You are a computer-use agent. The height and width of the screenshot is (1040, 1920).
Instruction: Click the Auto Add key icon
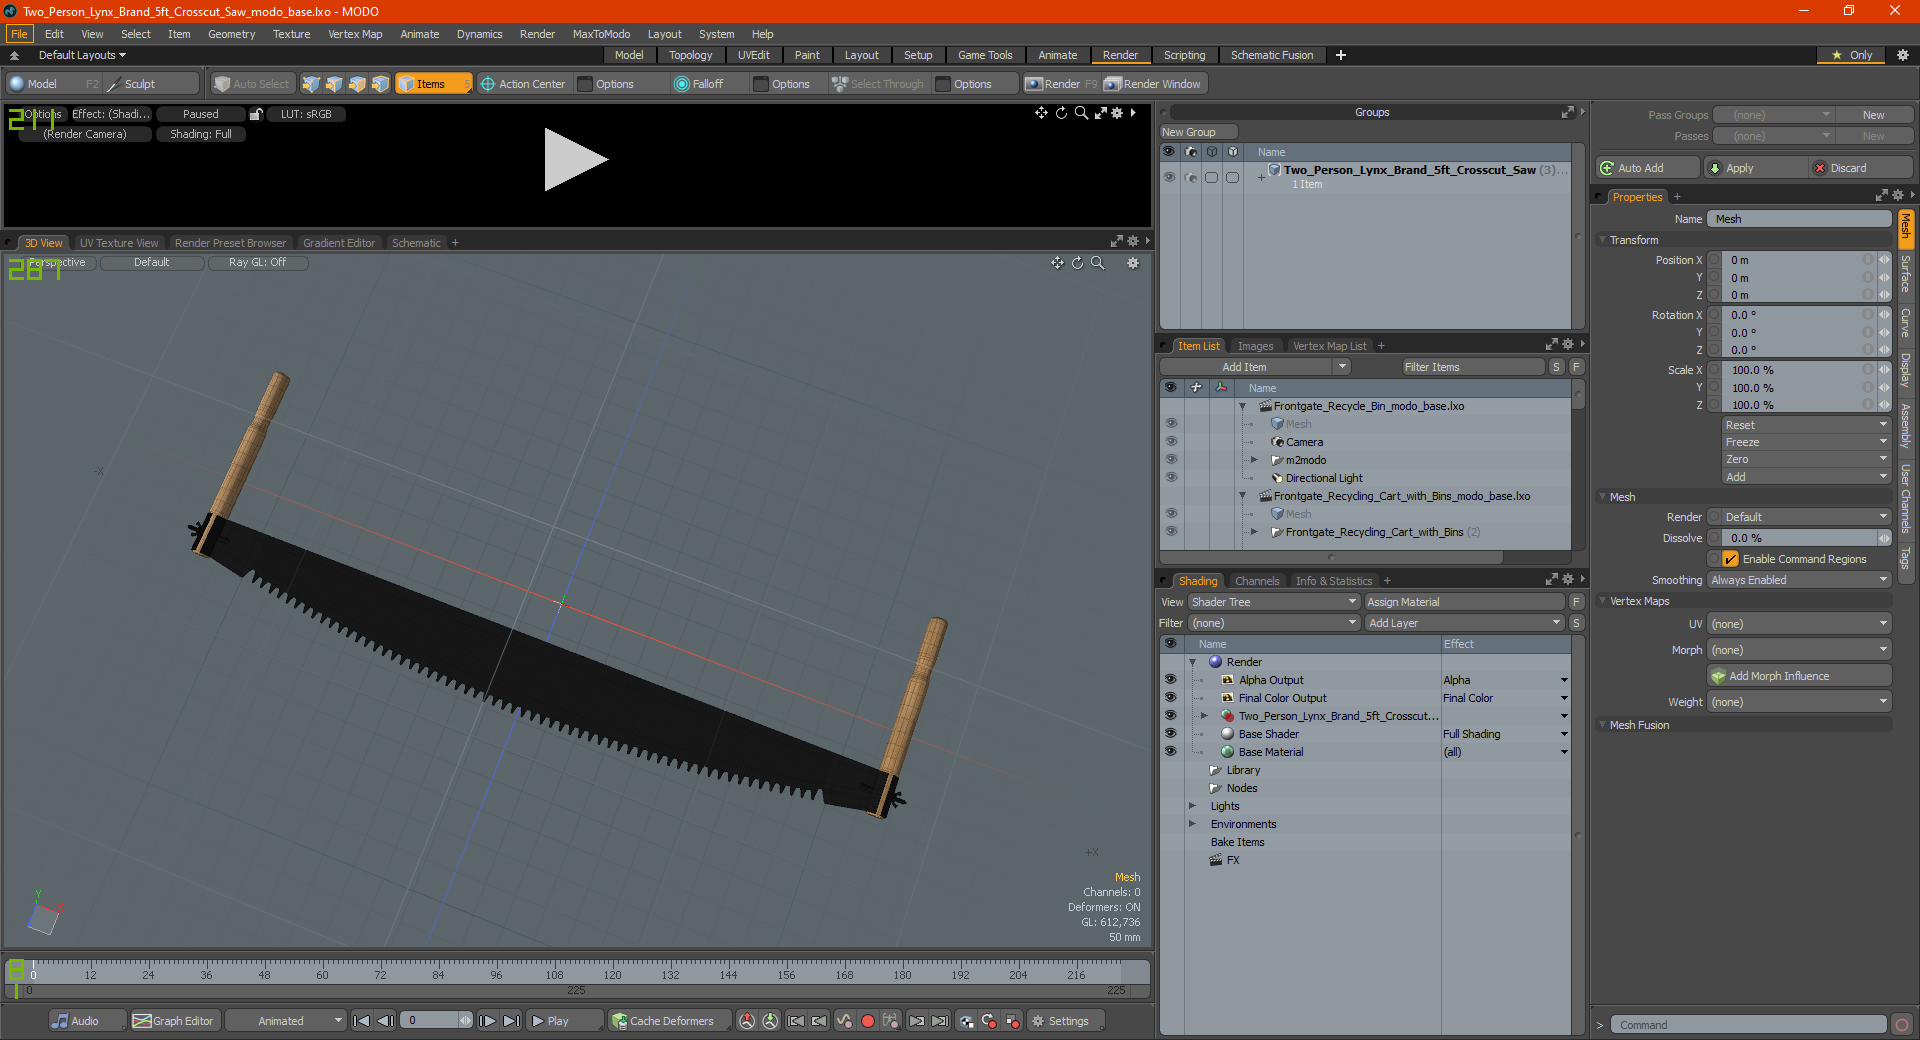(1607, 168)
